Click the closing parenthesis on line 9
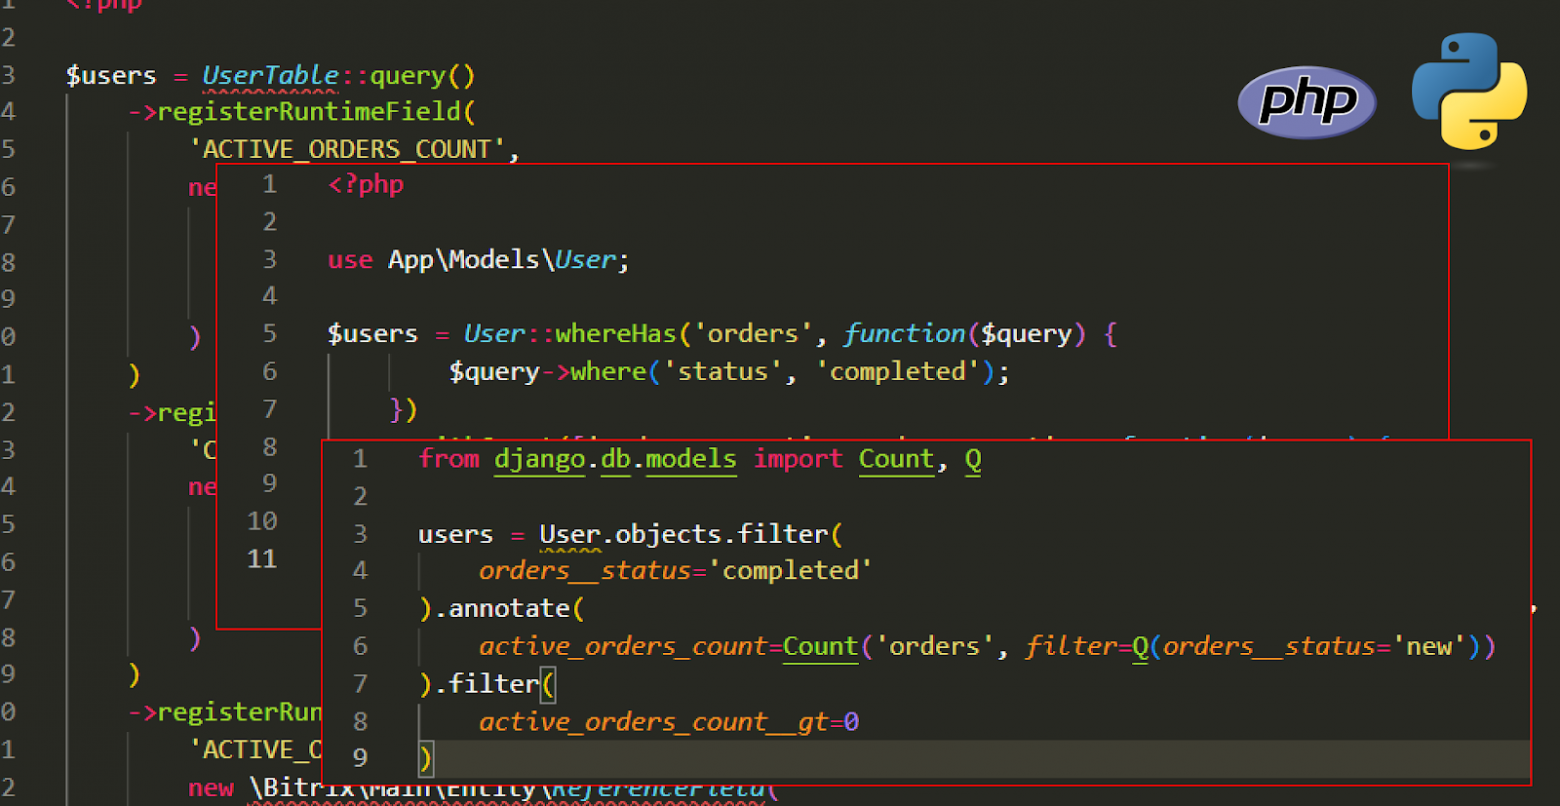Screen dimensions: 1560x806 [x=427, y=758]
